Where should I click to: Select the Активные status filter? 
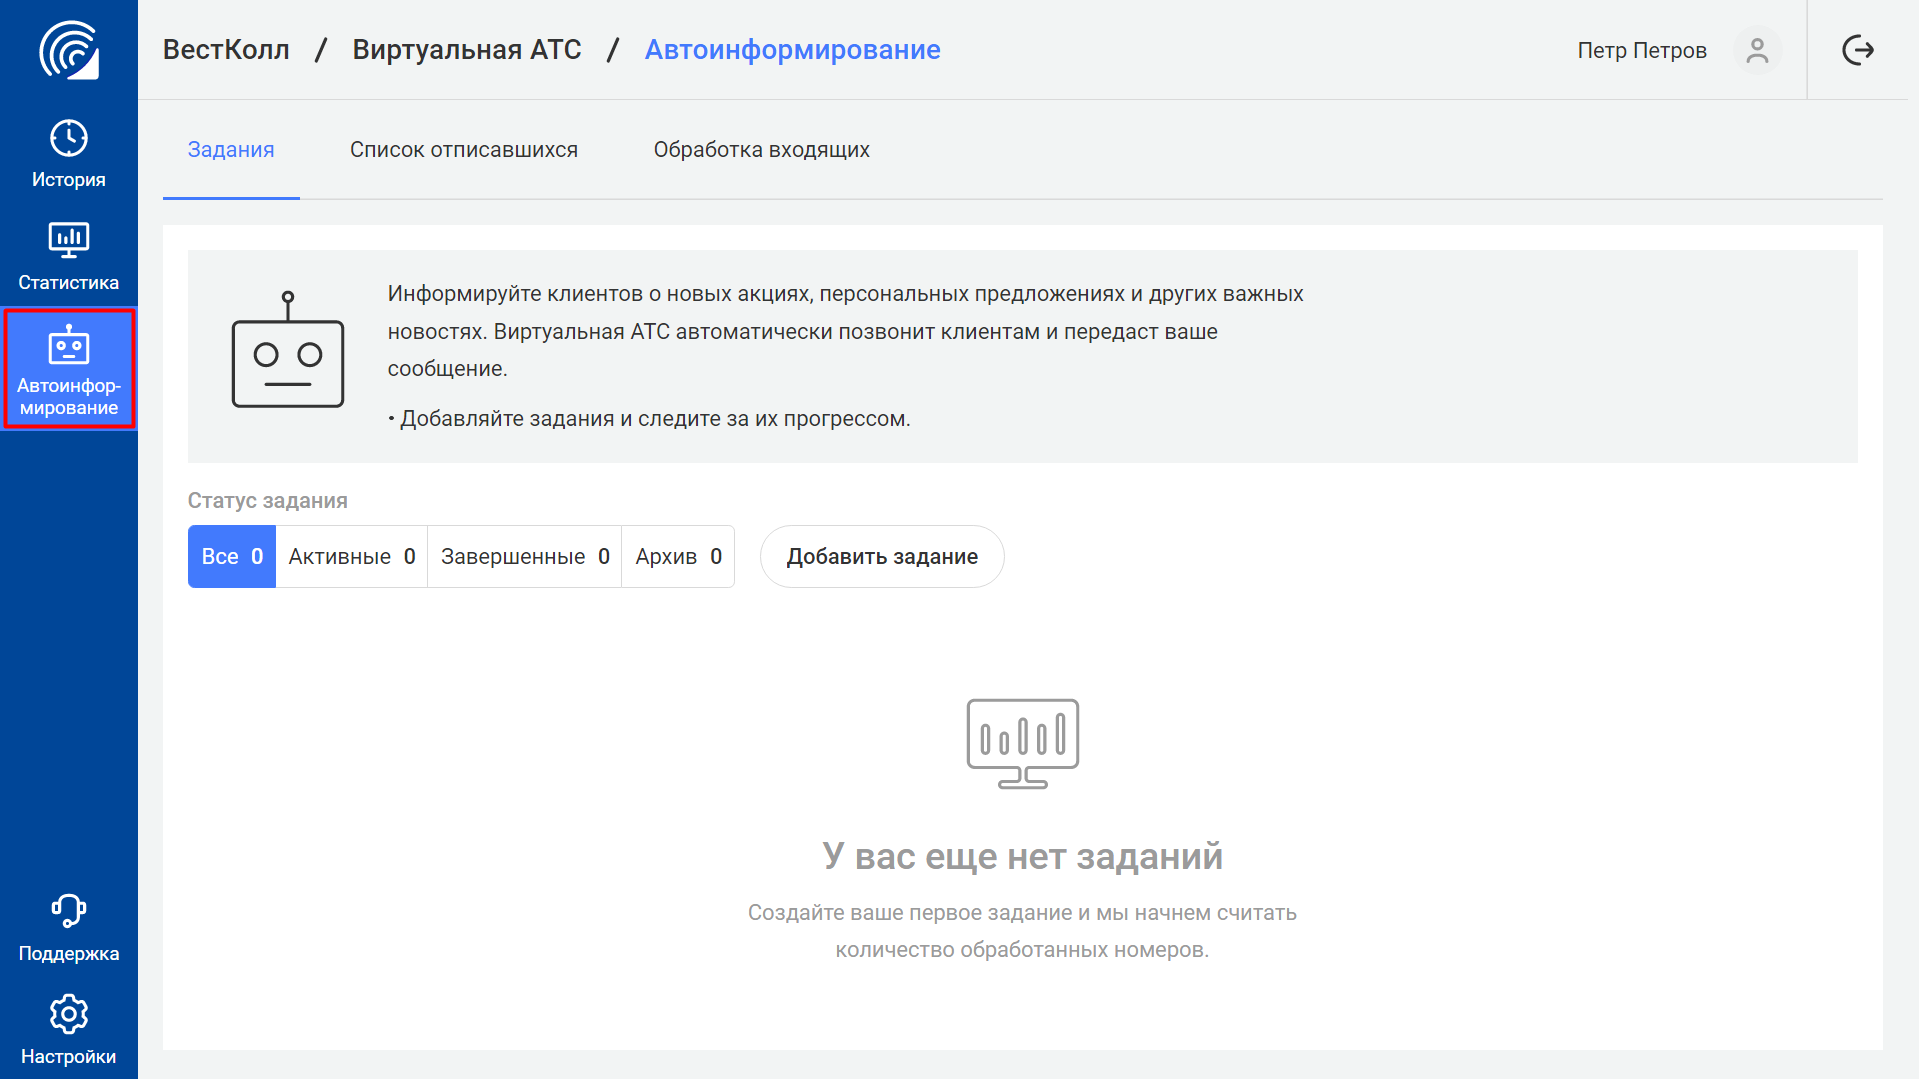point(352,557)
